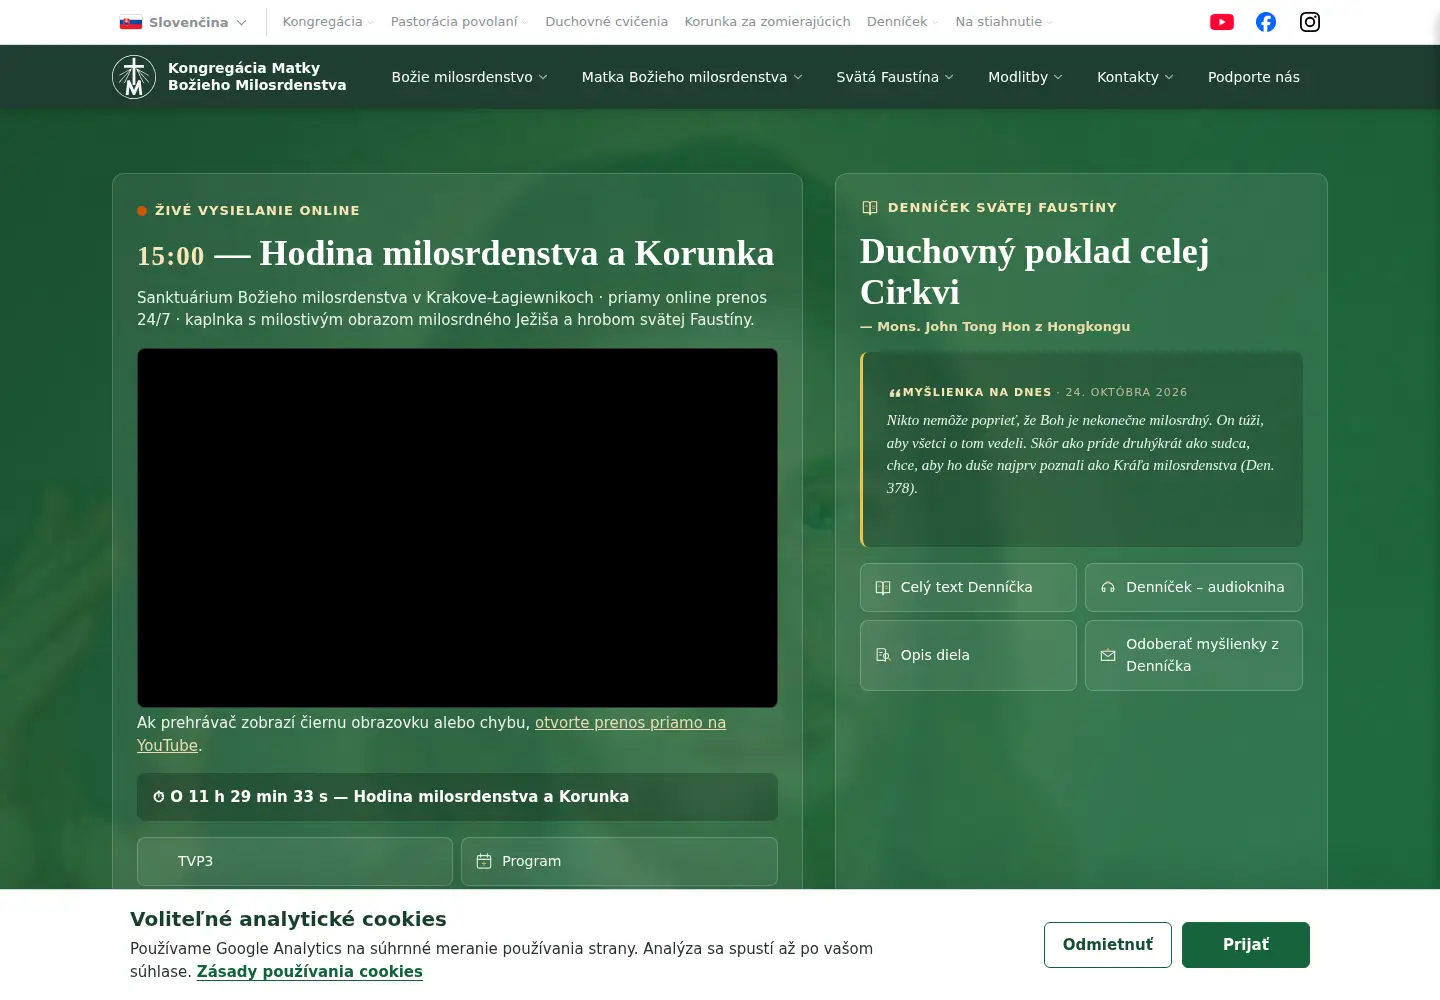1440x1000 pixels.
Task: Click the heading Duchovný poklad celej Cirkvi
Action: click(x=1034, y=272)
